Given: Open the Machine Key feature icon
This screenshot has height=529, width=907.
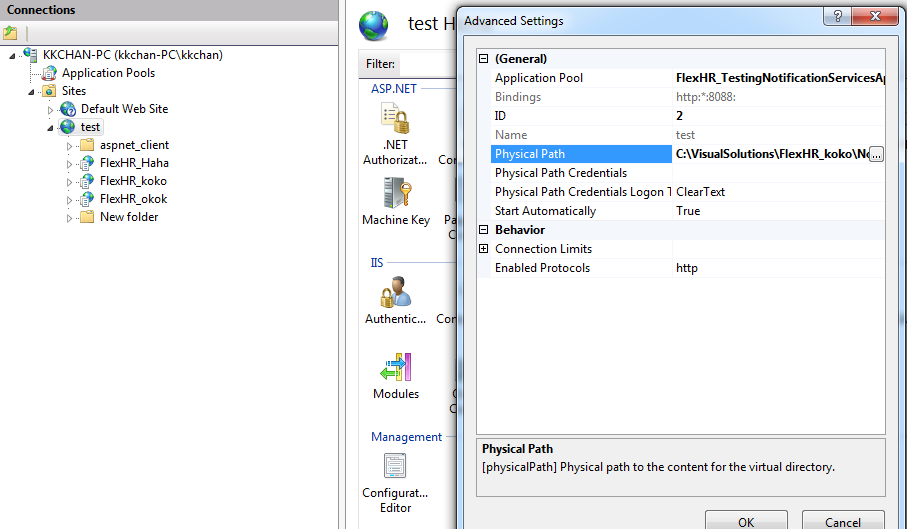Looking at the screenshot, I should (x=397, y=193).
